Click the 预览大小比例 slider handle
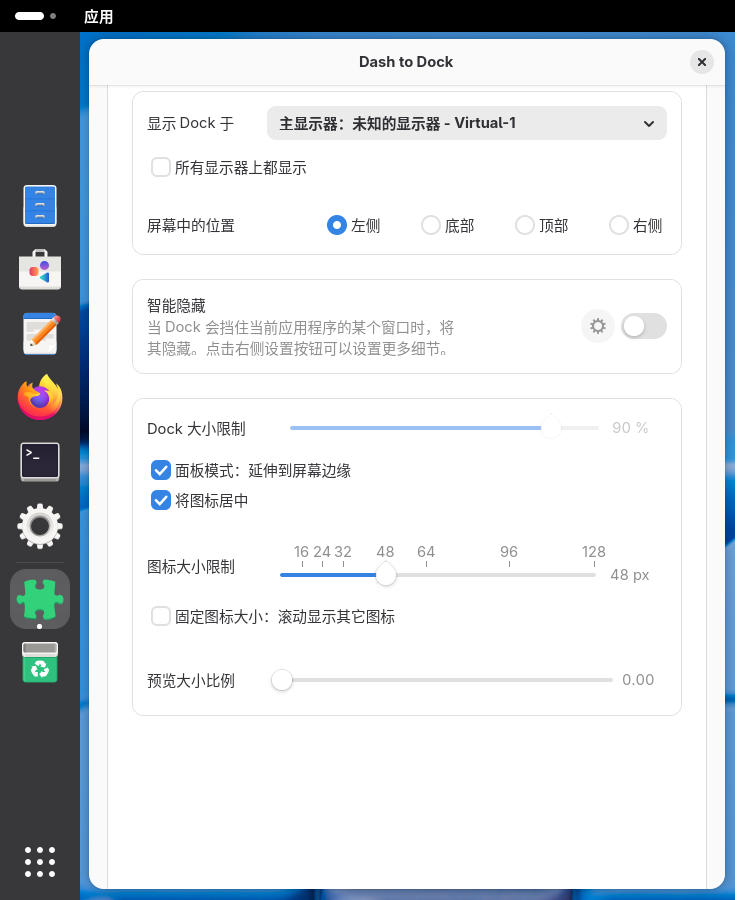735x900 pixels. [282, 680]
